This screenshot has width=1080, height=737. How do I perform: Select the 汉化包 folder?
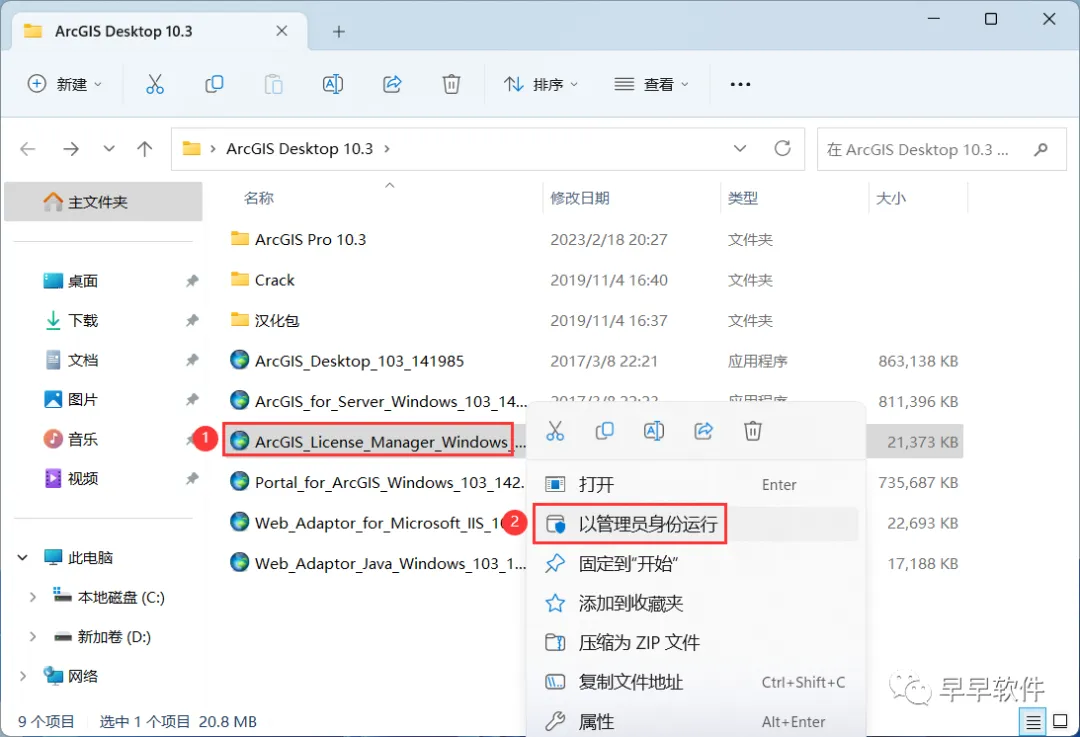[x=277, y=320]
